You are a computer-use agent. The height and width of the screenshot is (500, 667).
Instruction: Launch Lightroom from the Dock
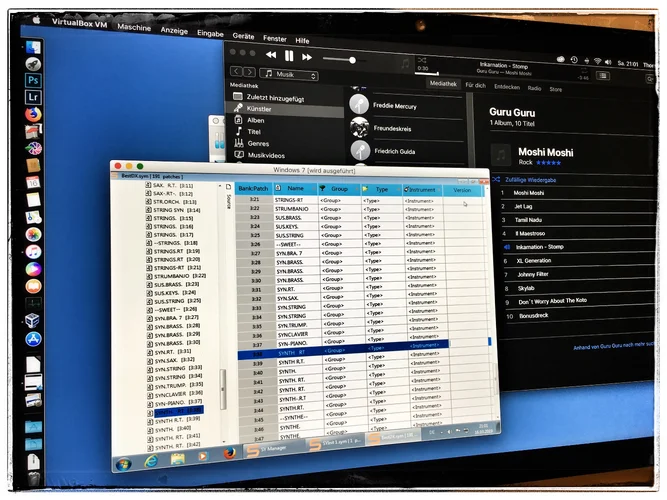tap(33, 97)
